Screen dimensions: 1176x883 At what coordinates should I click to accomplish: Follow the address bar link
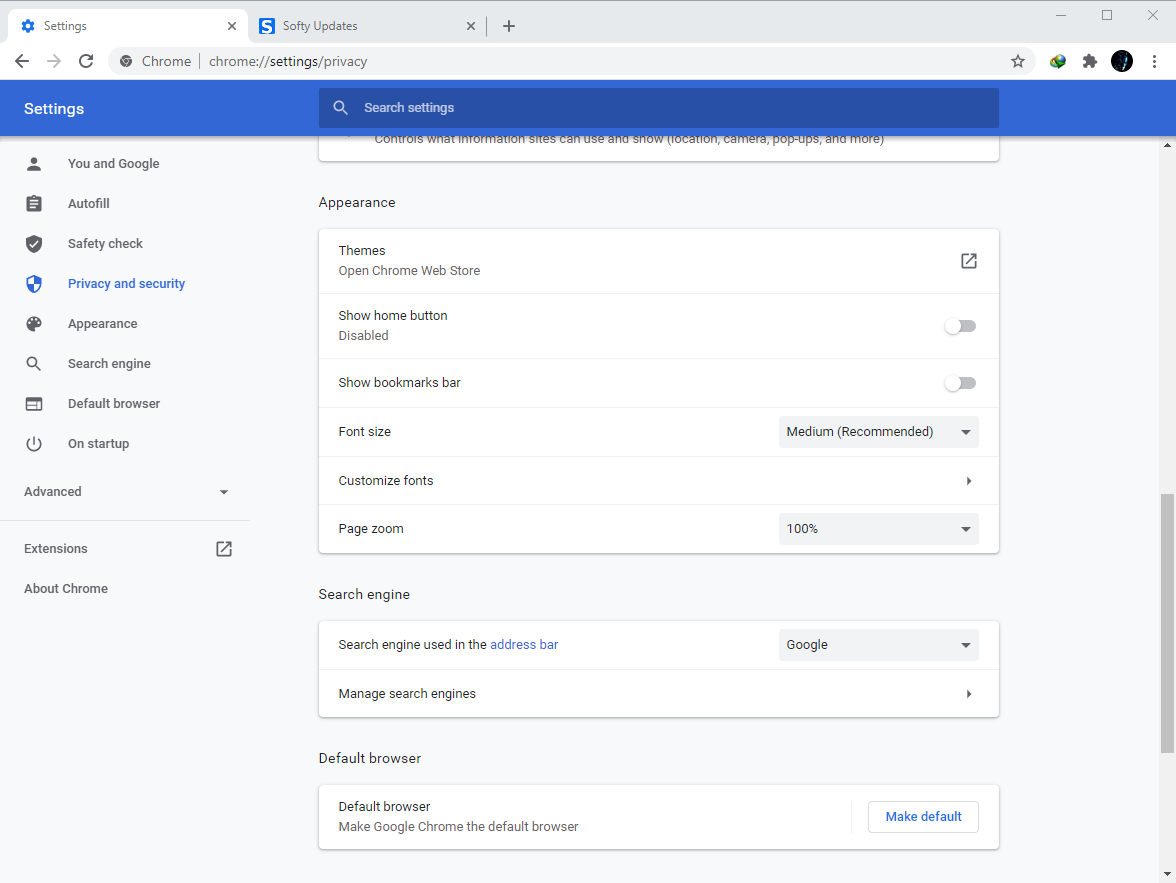pos(524,645)
